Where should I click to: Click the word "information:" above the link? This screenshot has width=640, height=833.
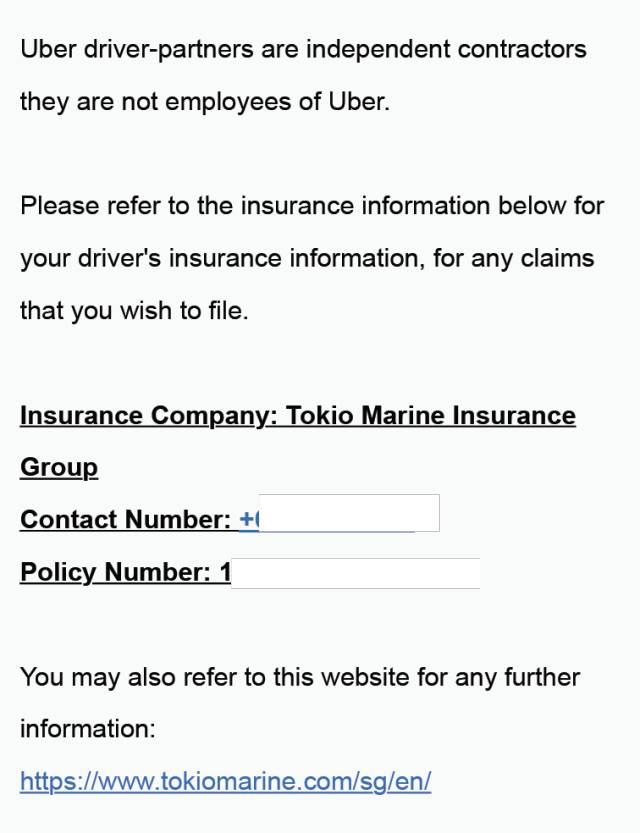tap(88, 729)
